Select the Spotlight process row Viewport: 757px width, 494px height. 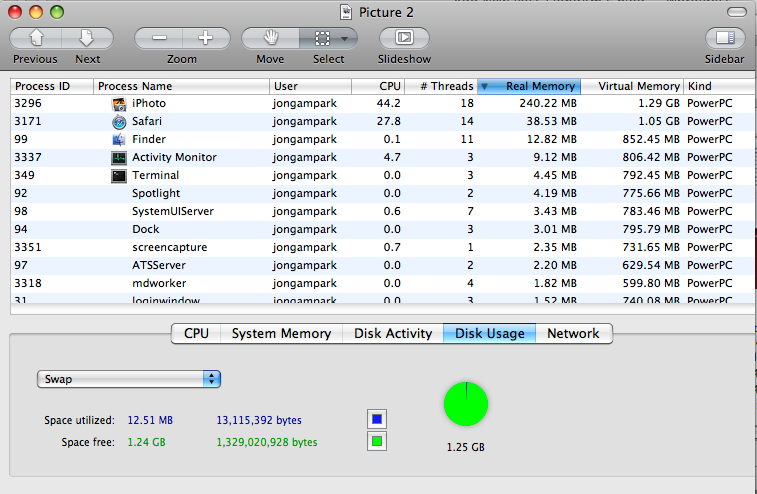382,194
